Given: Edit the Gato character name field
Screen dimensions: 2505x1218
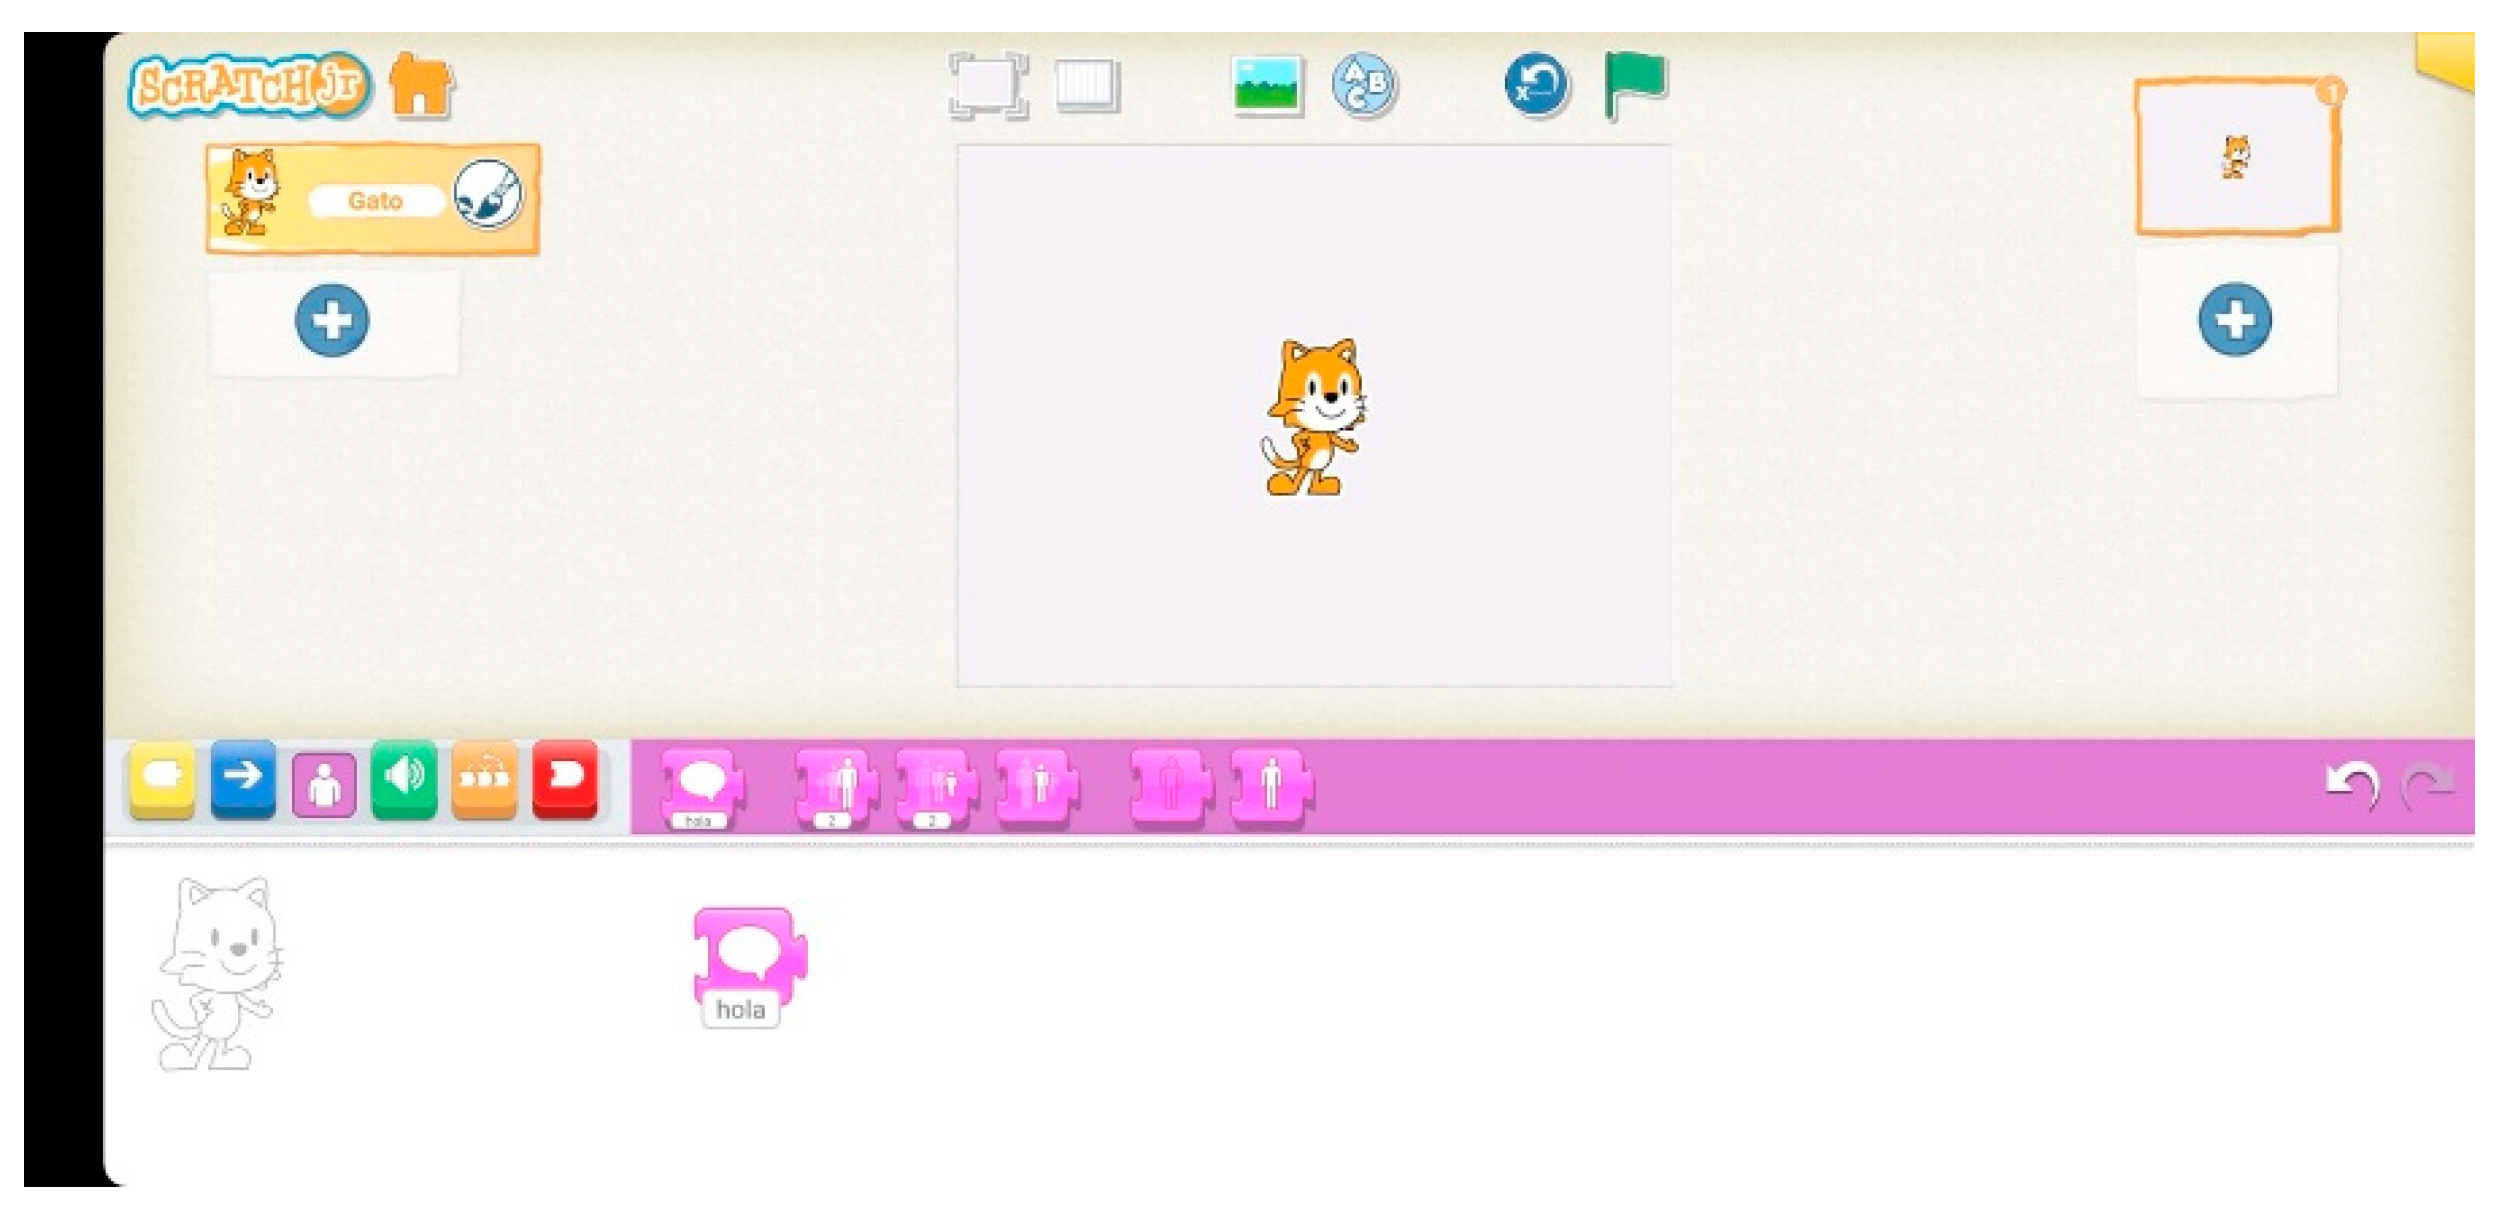Looking at the screenshot, I should pyautogui.click(x=375, y=201).
